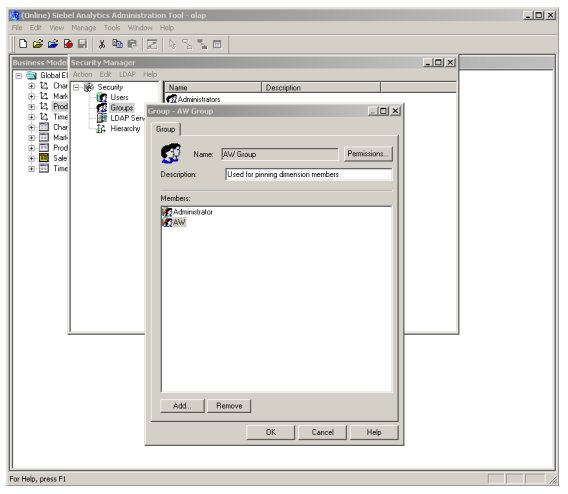Open the View menu

click(57, 28)
